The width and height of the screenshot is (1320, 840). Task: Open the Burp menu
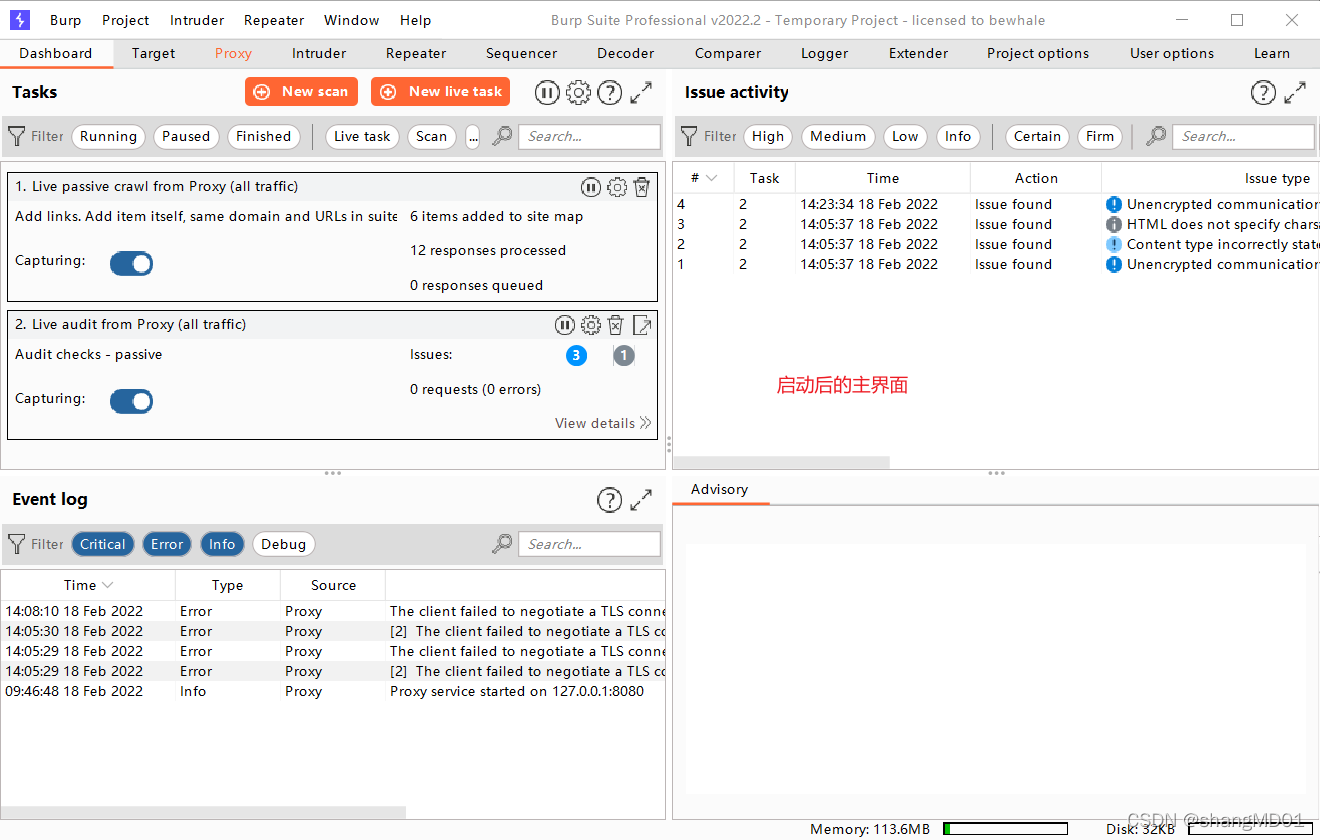point(65,20)
